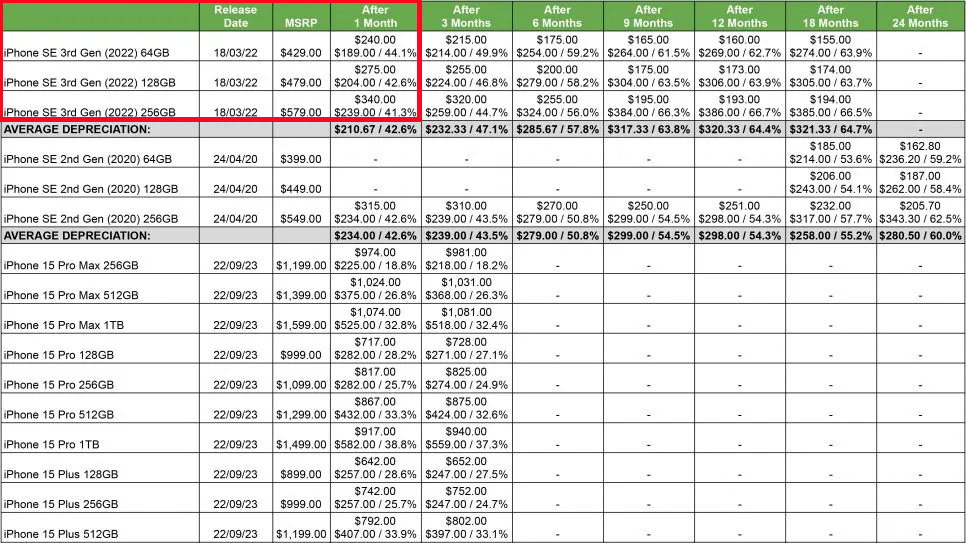Select row 'iPhone 15 Pro Max 1TB'
The width and height of the screenshot is (966, 543).
(483, 319)
